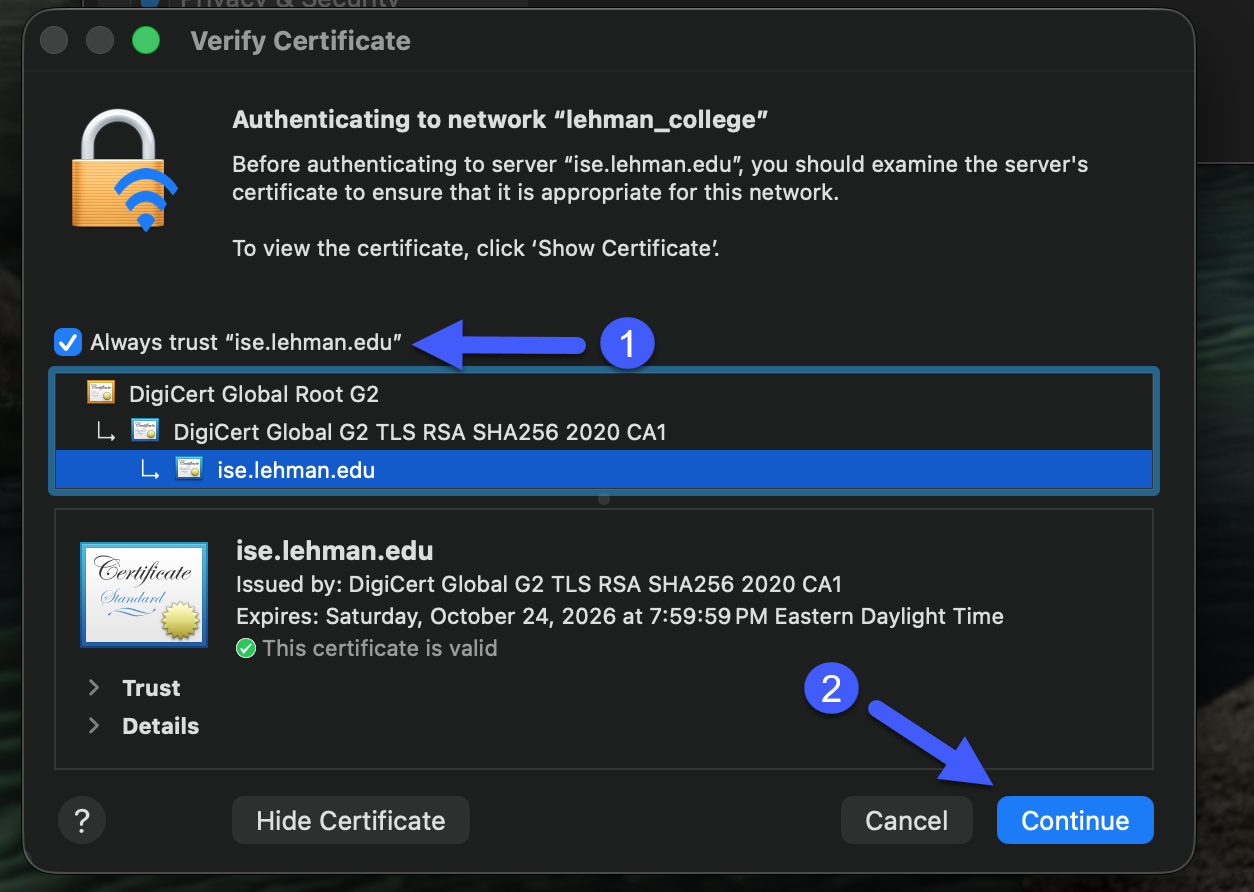The height and width of the screenshot is (892, 1254).
Task: Click the Verify Certificate window title
Action: pos(300,41)
